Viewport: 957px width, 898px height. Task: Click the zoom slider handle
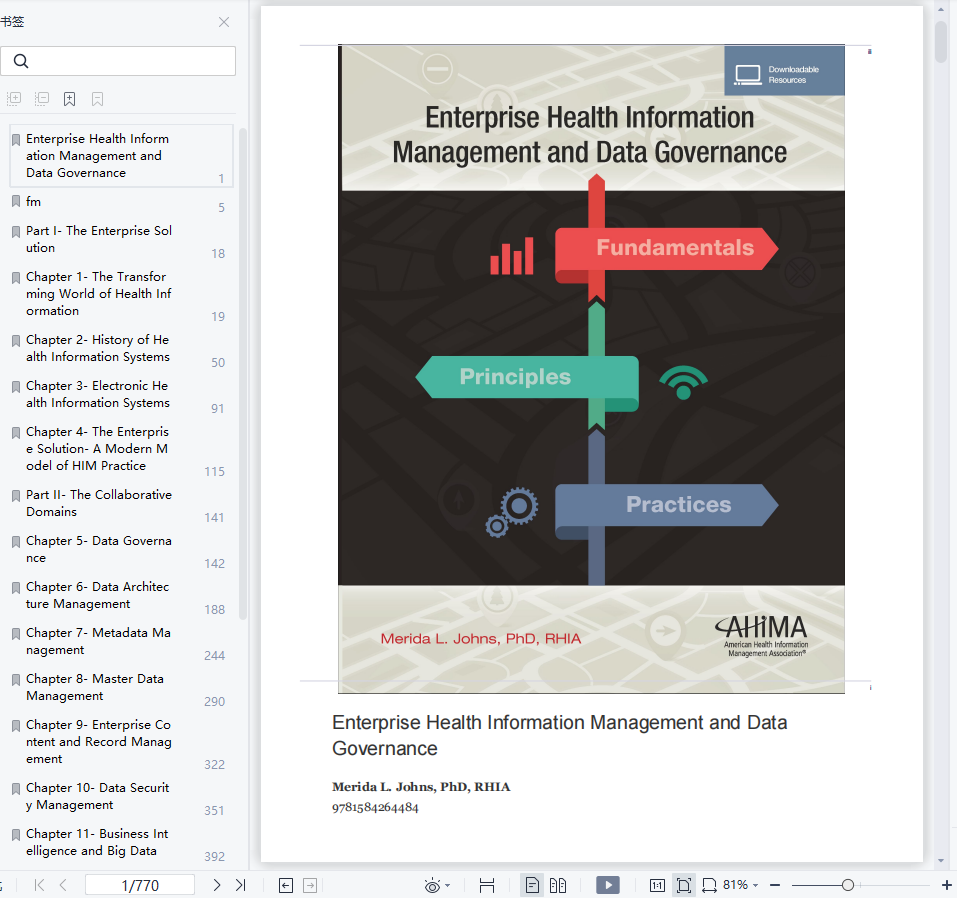click(847, 885)
